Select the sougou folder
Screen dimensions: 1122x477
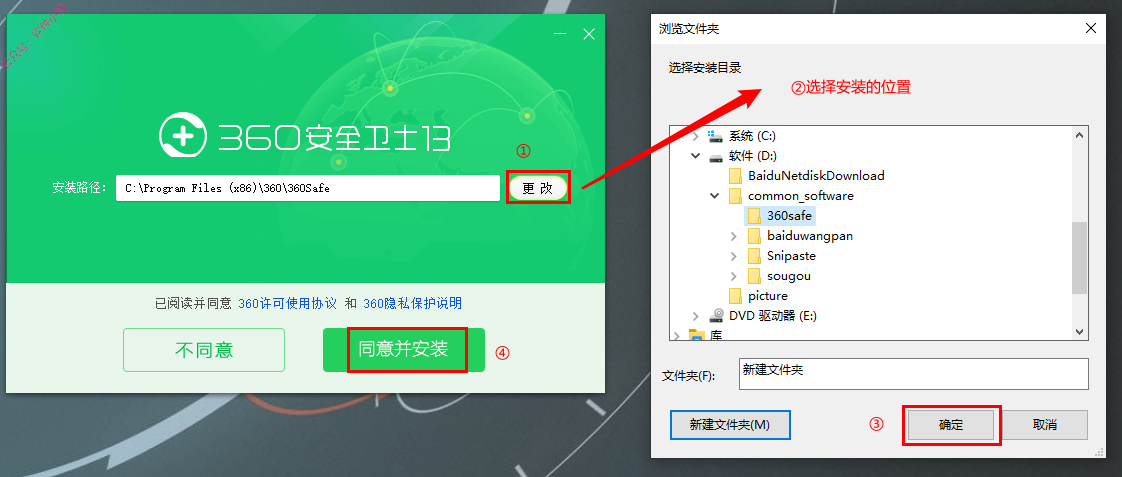789,276
